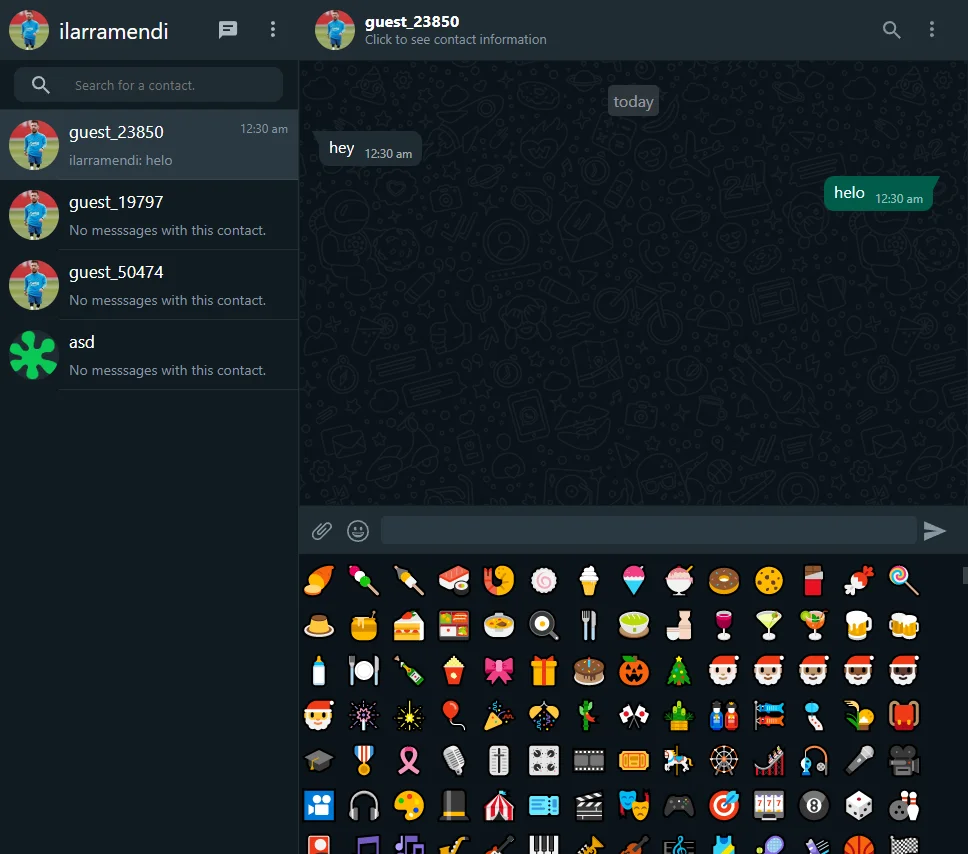Insert the bento box emoji
Viewport: 968px width, 854px height.
tap(454, 626)
